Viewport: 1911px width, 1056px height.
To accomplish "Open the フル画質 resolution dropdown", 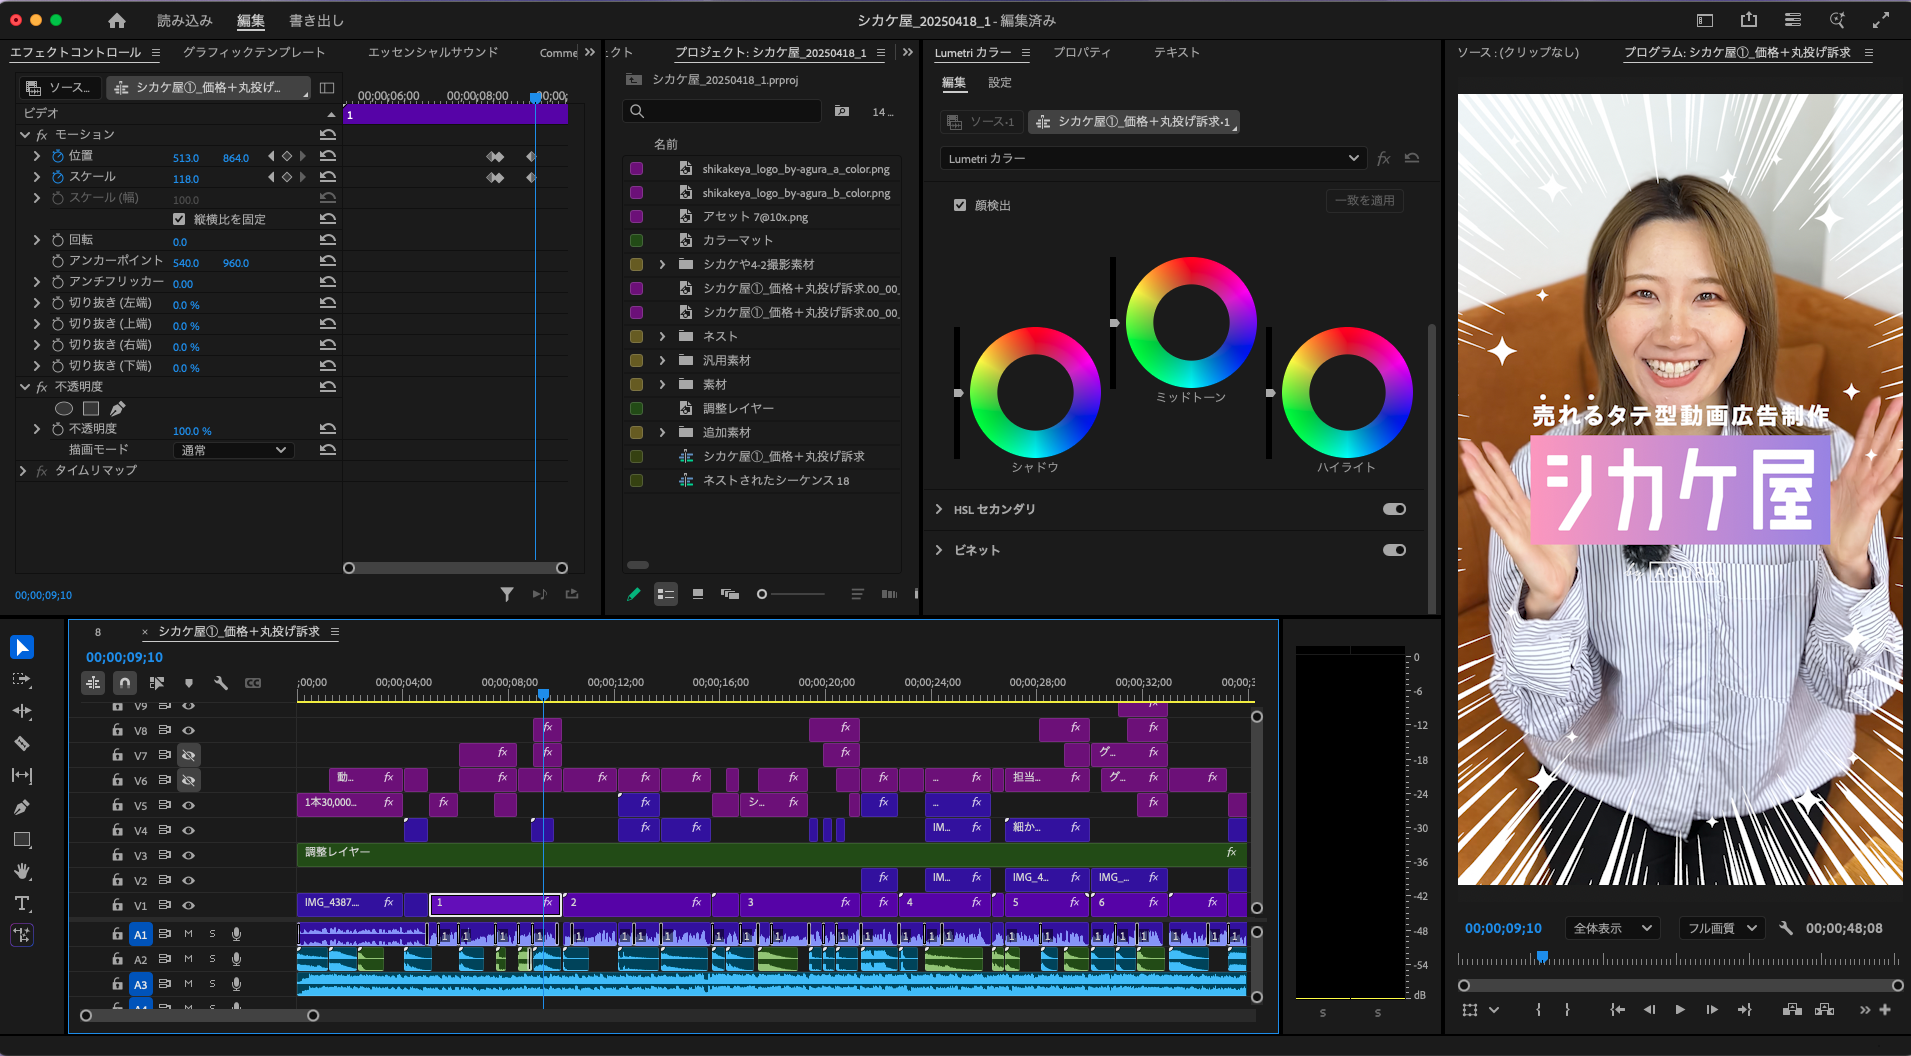I will [x=1723, y=928].
